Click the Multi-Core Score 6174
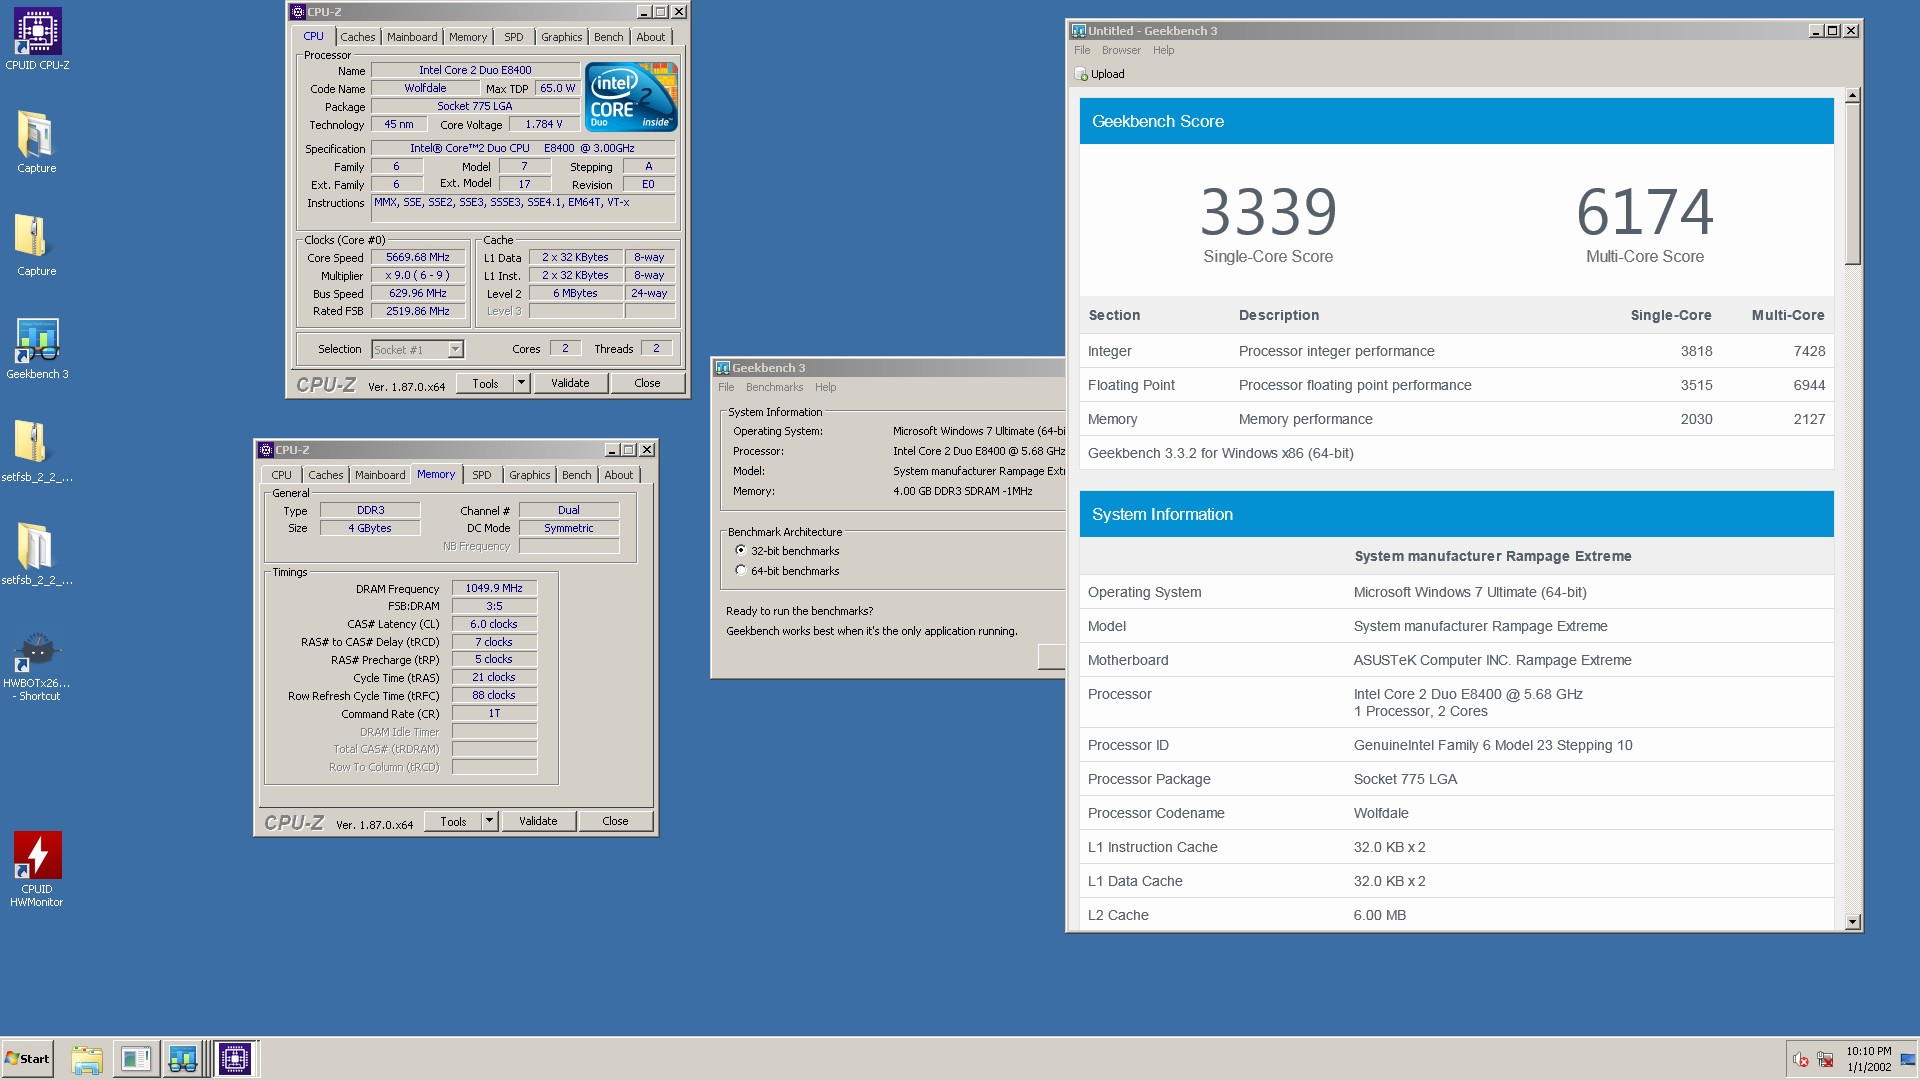Screen dimensions: 1920x1080 [x=1645, y=211]
